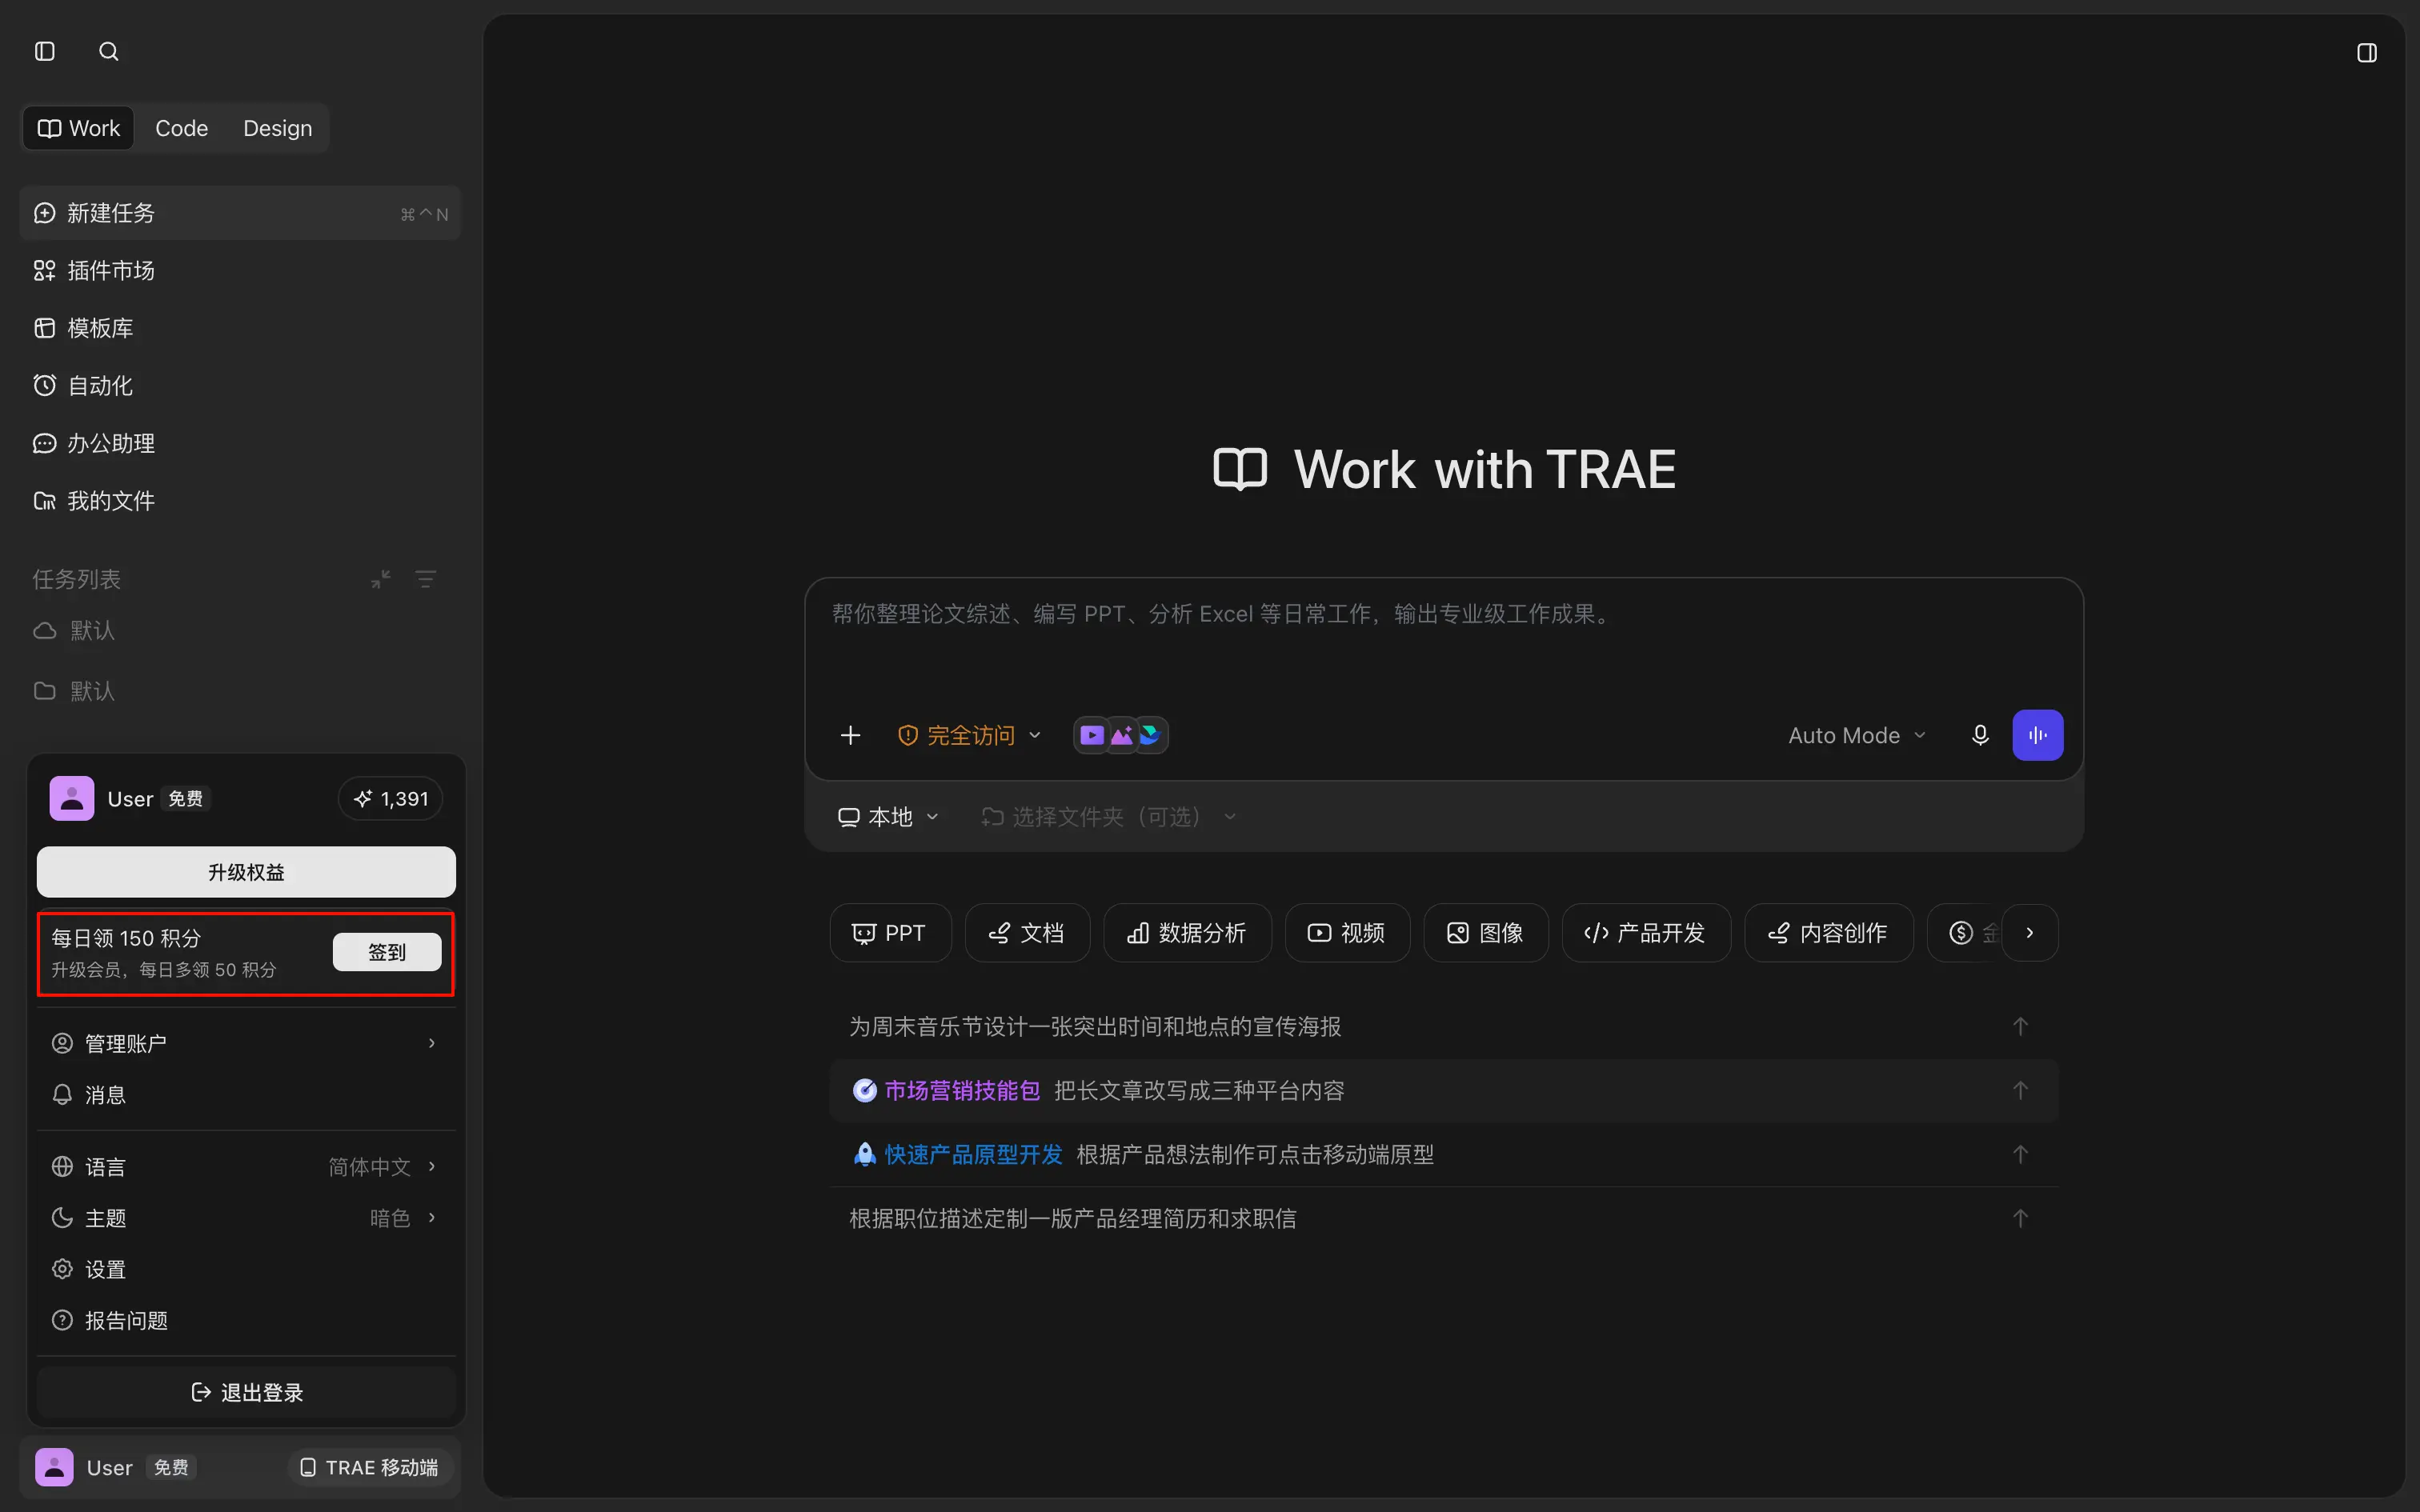2420x1512 pixels.
Task: Open the 完全访问 permission dropdown
Action: [x=969, y=736]
